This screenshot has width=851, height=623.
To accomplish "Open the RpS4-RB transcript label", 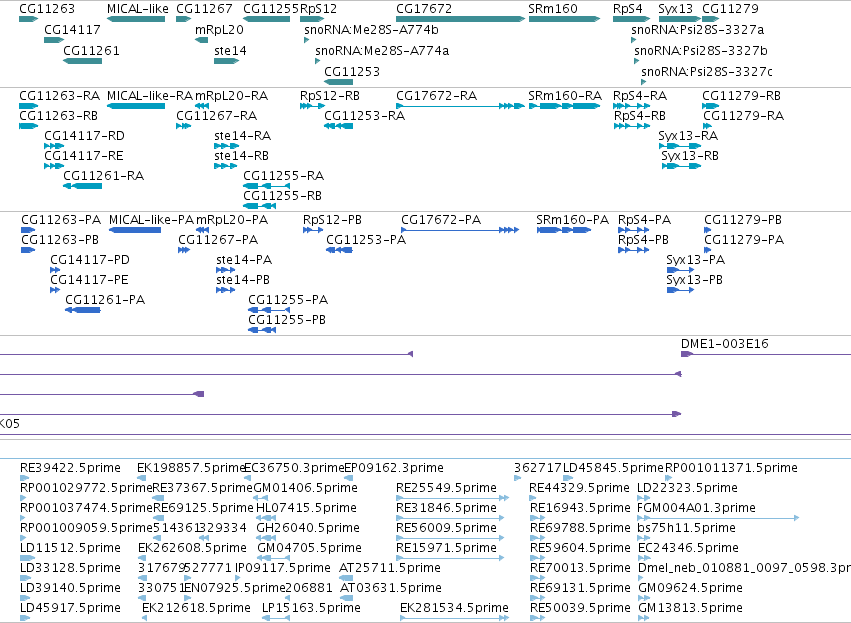I will [640, 116].
